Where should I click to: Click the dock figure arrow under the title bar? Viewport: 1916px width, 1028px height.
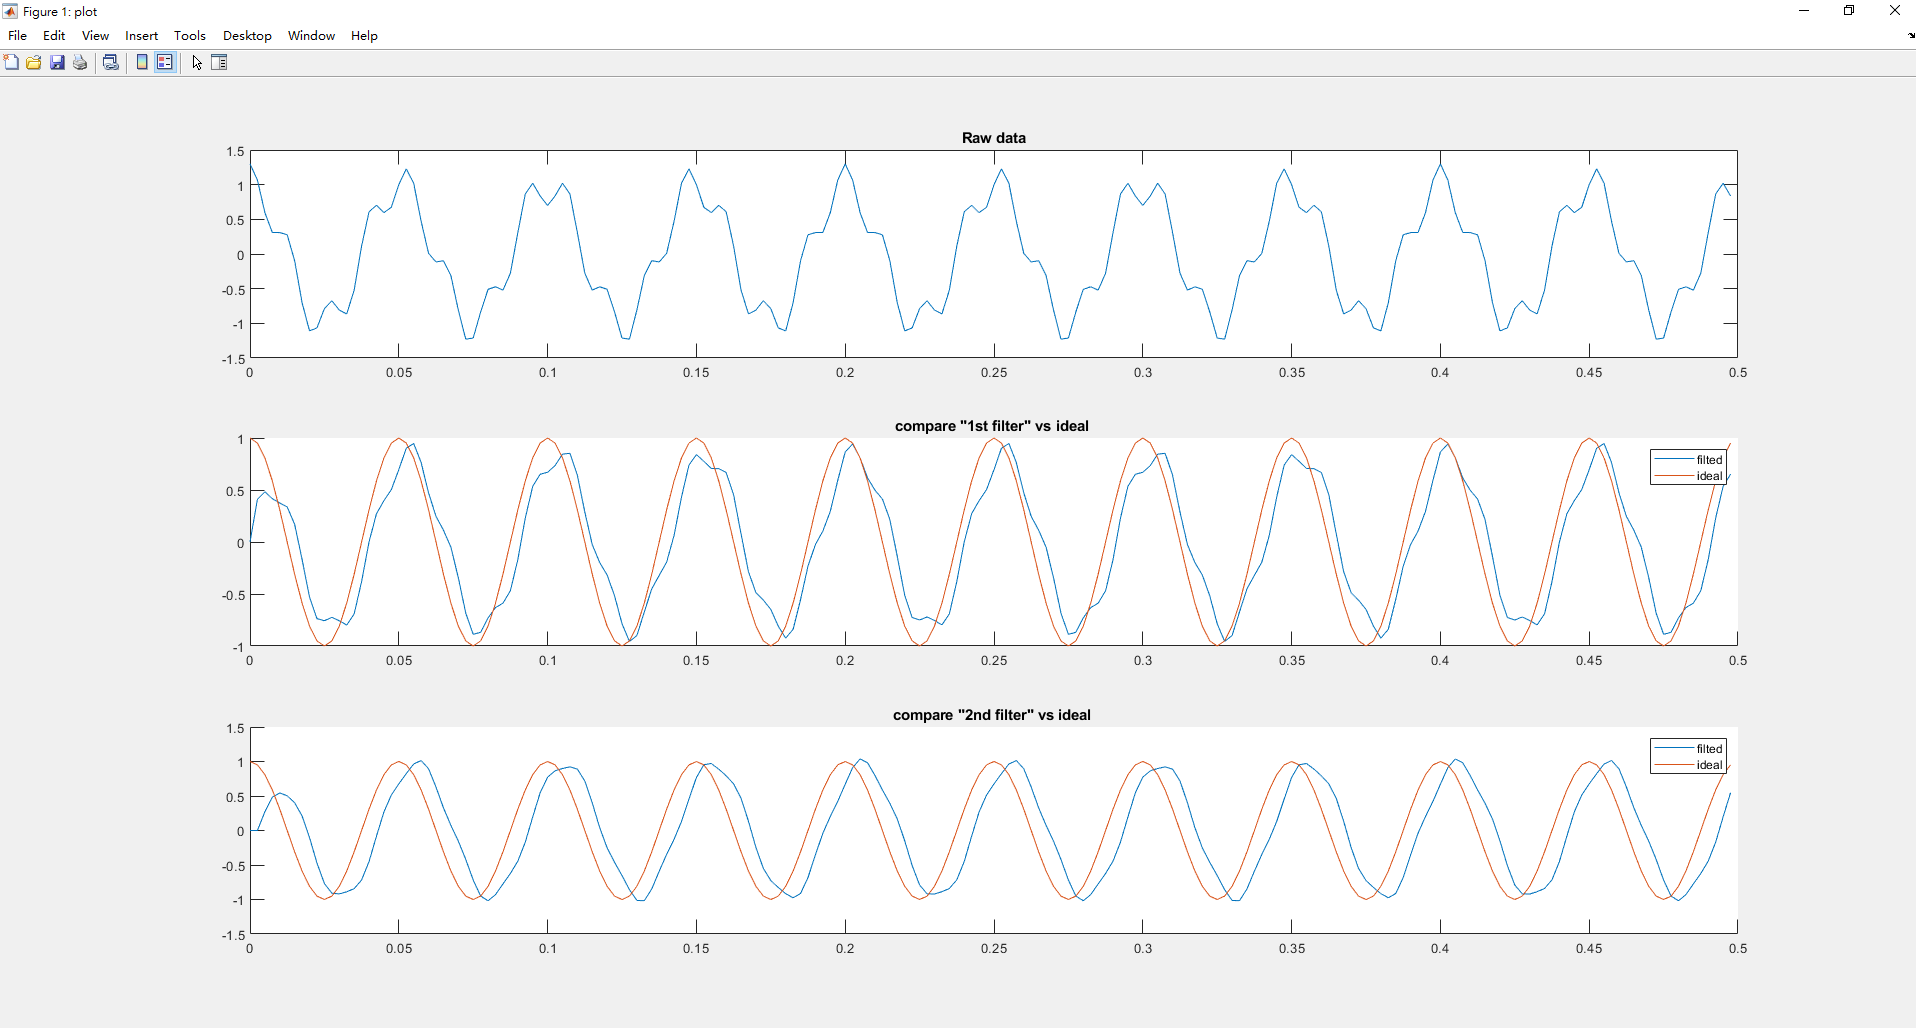pyautogui.click(x=1910, y=35)
